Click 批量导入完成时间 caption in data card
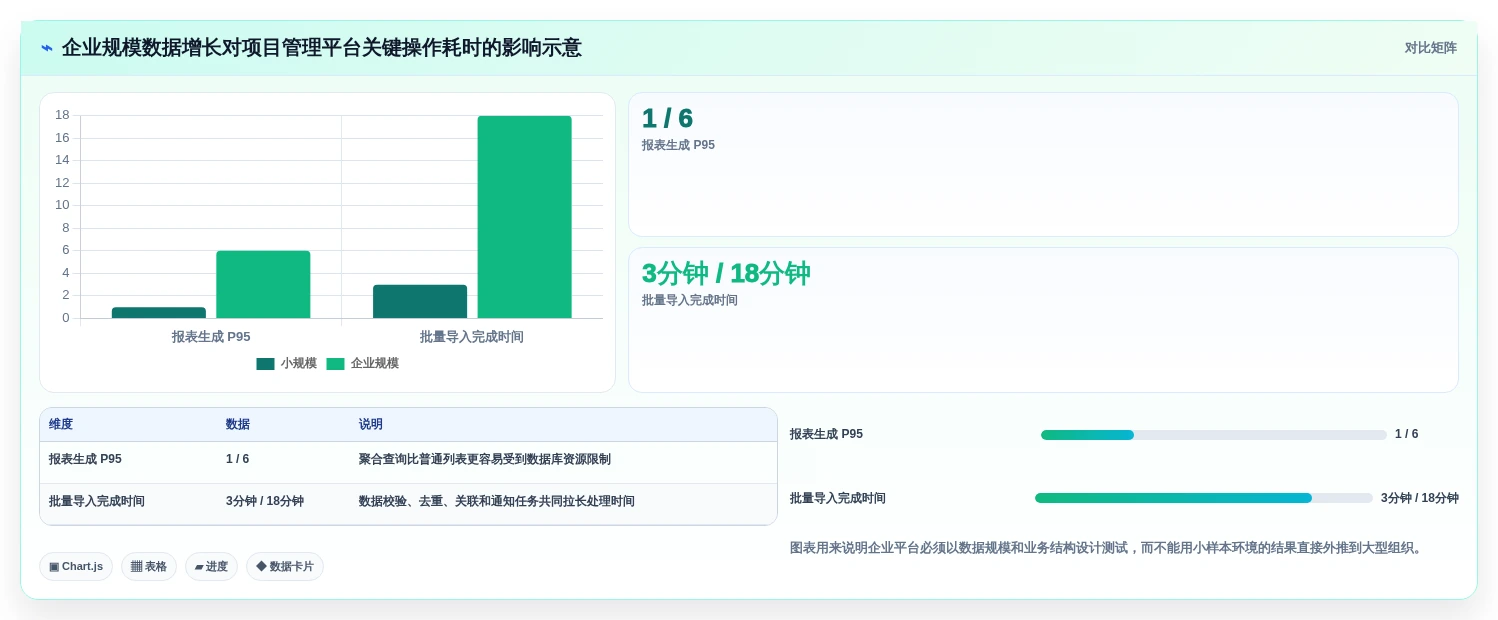Viewport: 1498px width, 620px height. tap(690, 300)
